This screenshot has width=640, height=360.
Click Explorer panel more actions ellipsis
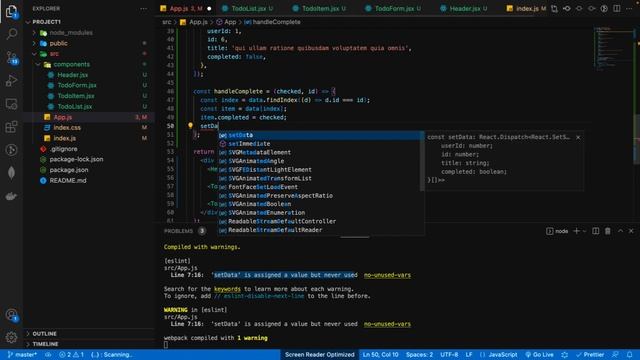(x=143, y=8)
